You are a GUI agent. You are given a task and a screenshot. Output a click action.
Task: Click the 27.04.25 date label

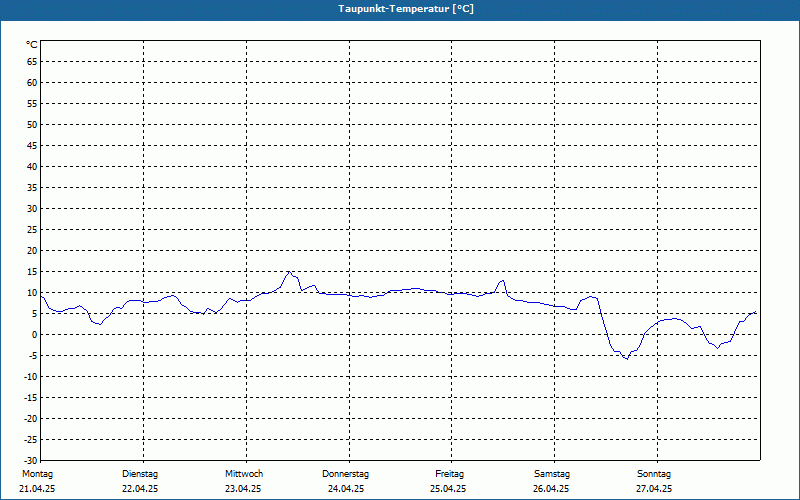(654, 489)
